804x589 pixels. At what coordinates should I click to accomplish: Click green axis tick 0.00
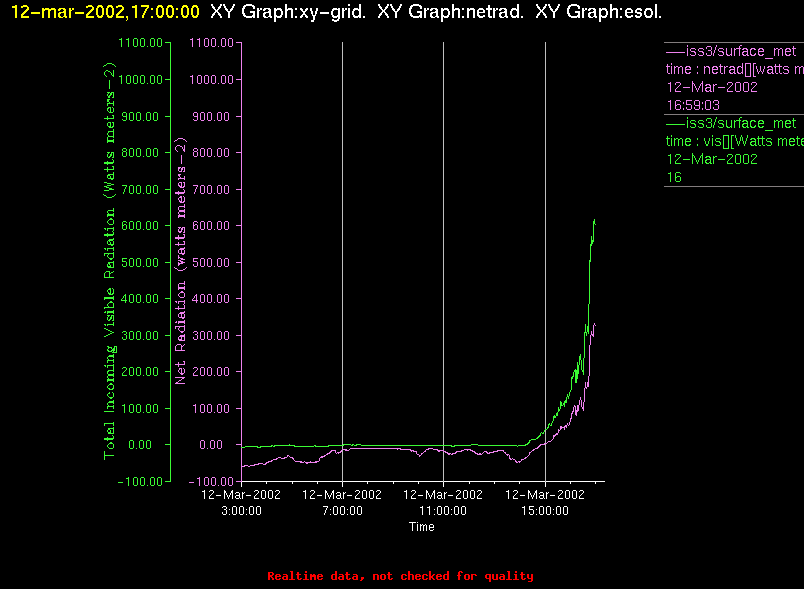(x=140, y=444)
